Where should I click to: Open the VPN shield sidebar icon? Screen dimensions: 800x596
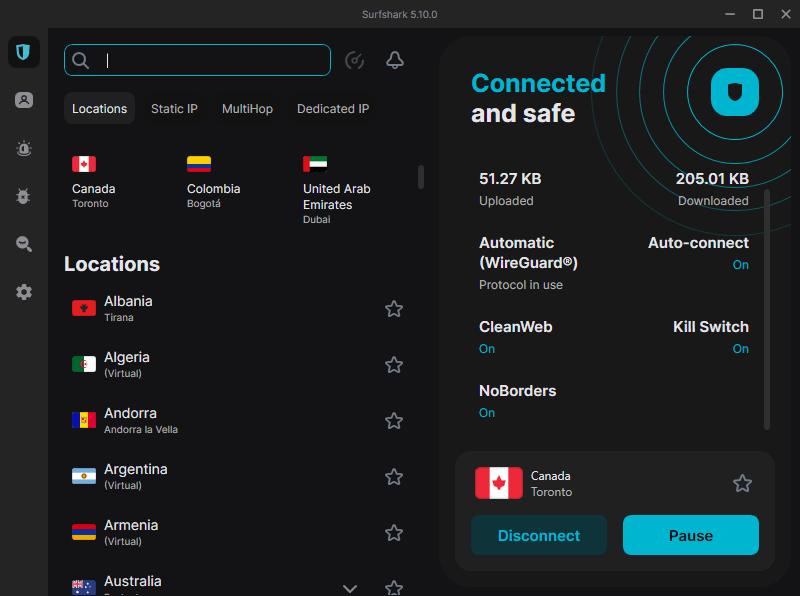click(x=23, y=52)
